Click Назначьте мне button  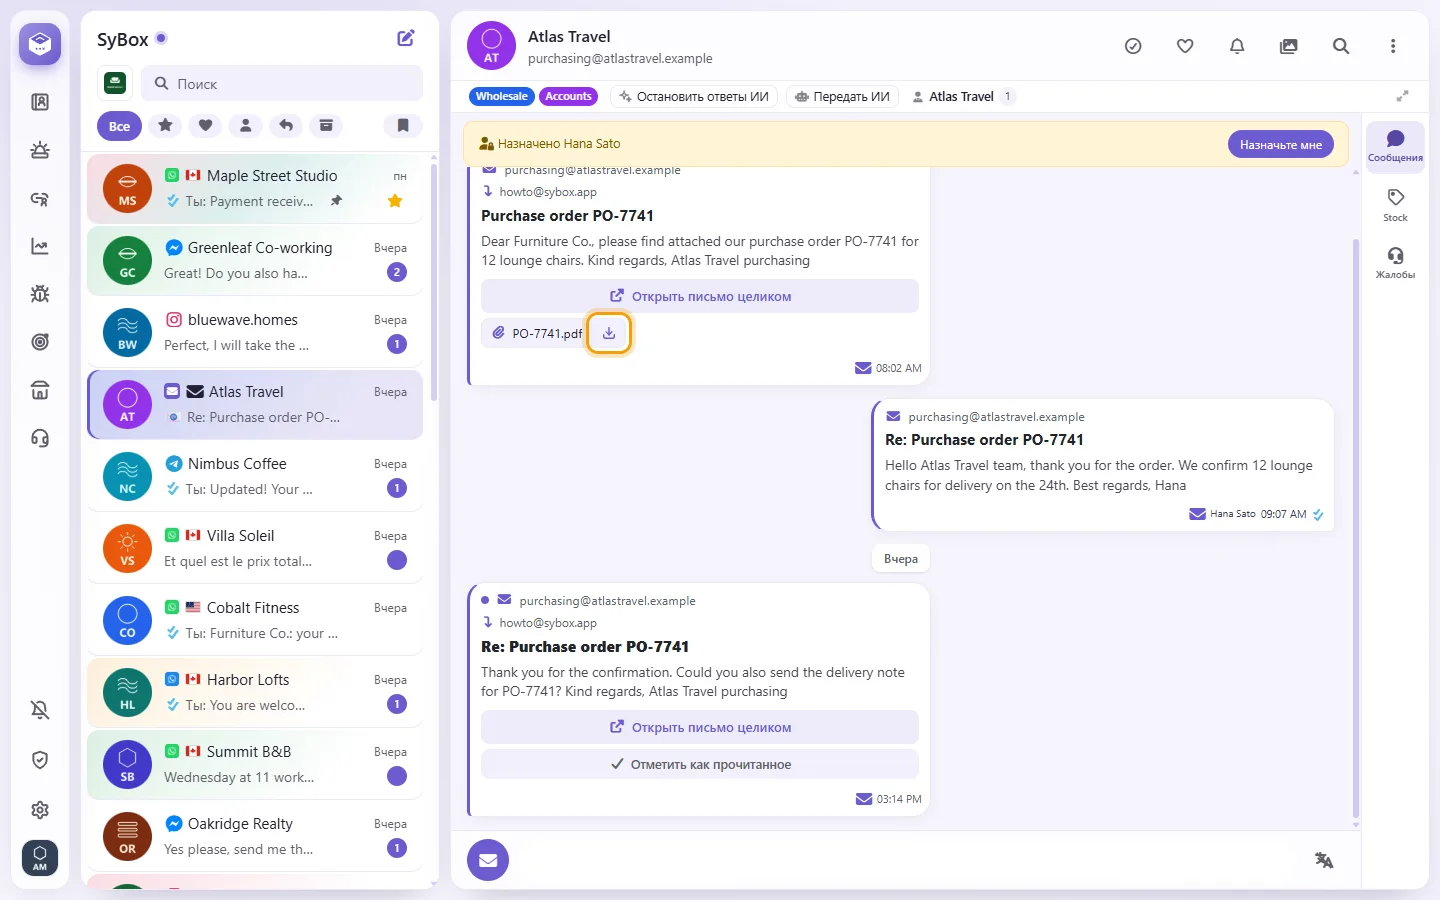click(1281, 144)
